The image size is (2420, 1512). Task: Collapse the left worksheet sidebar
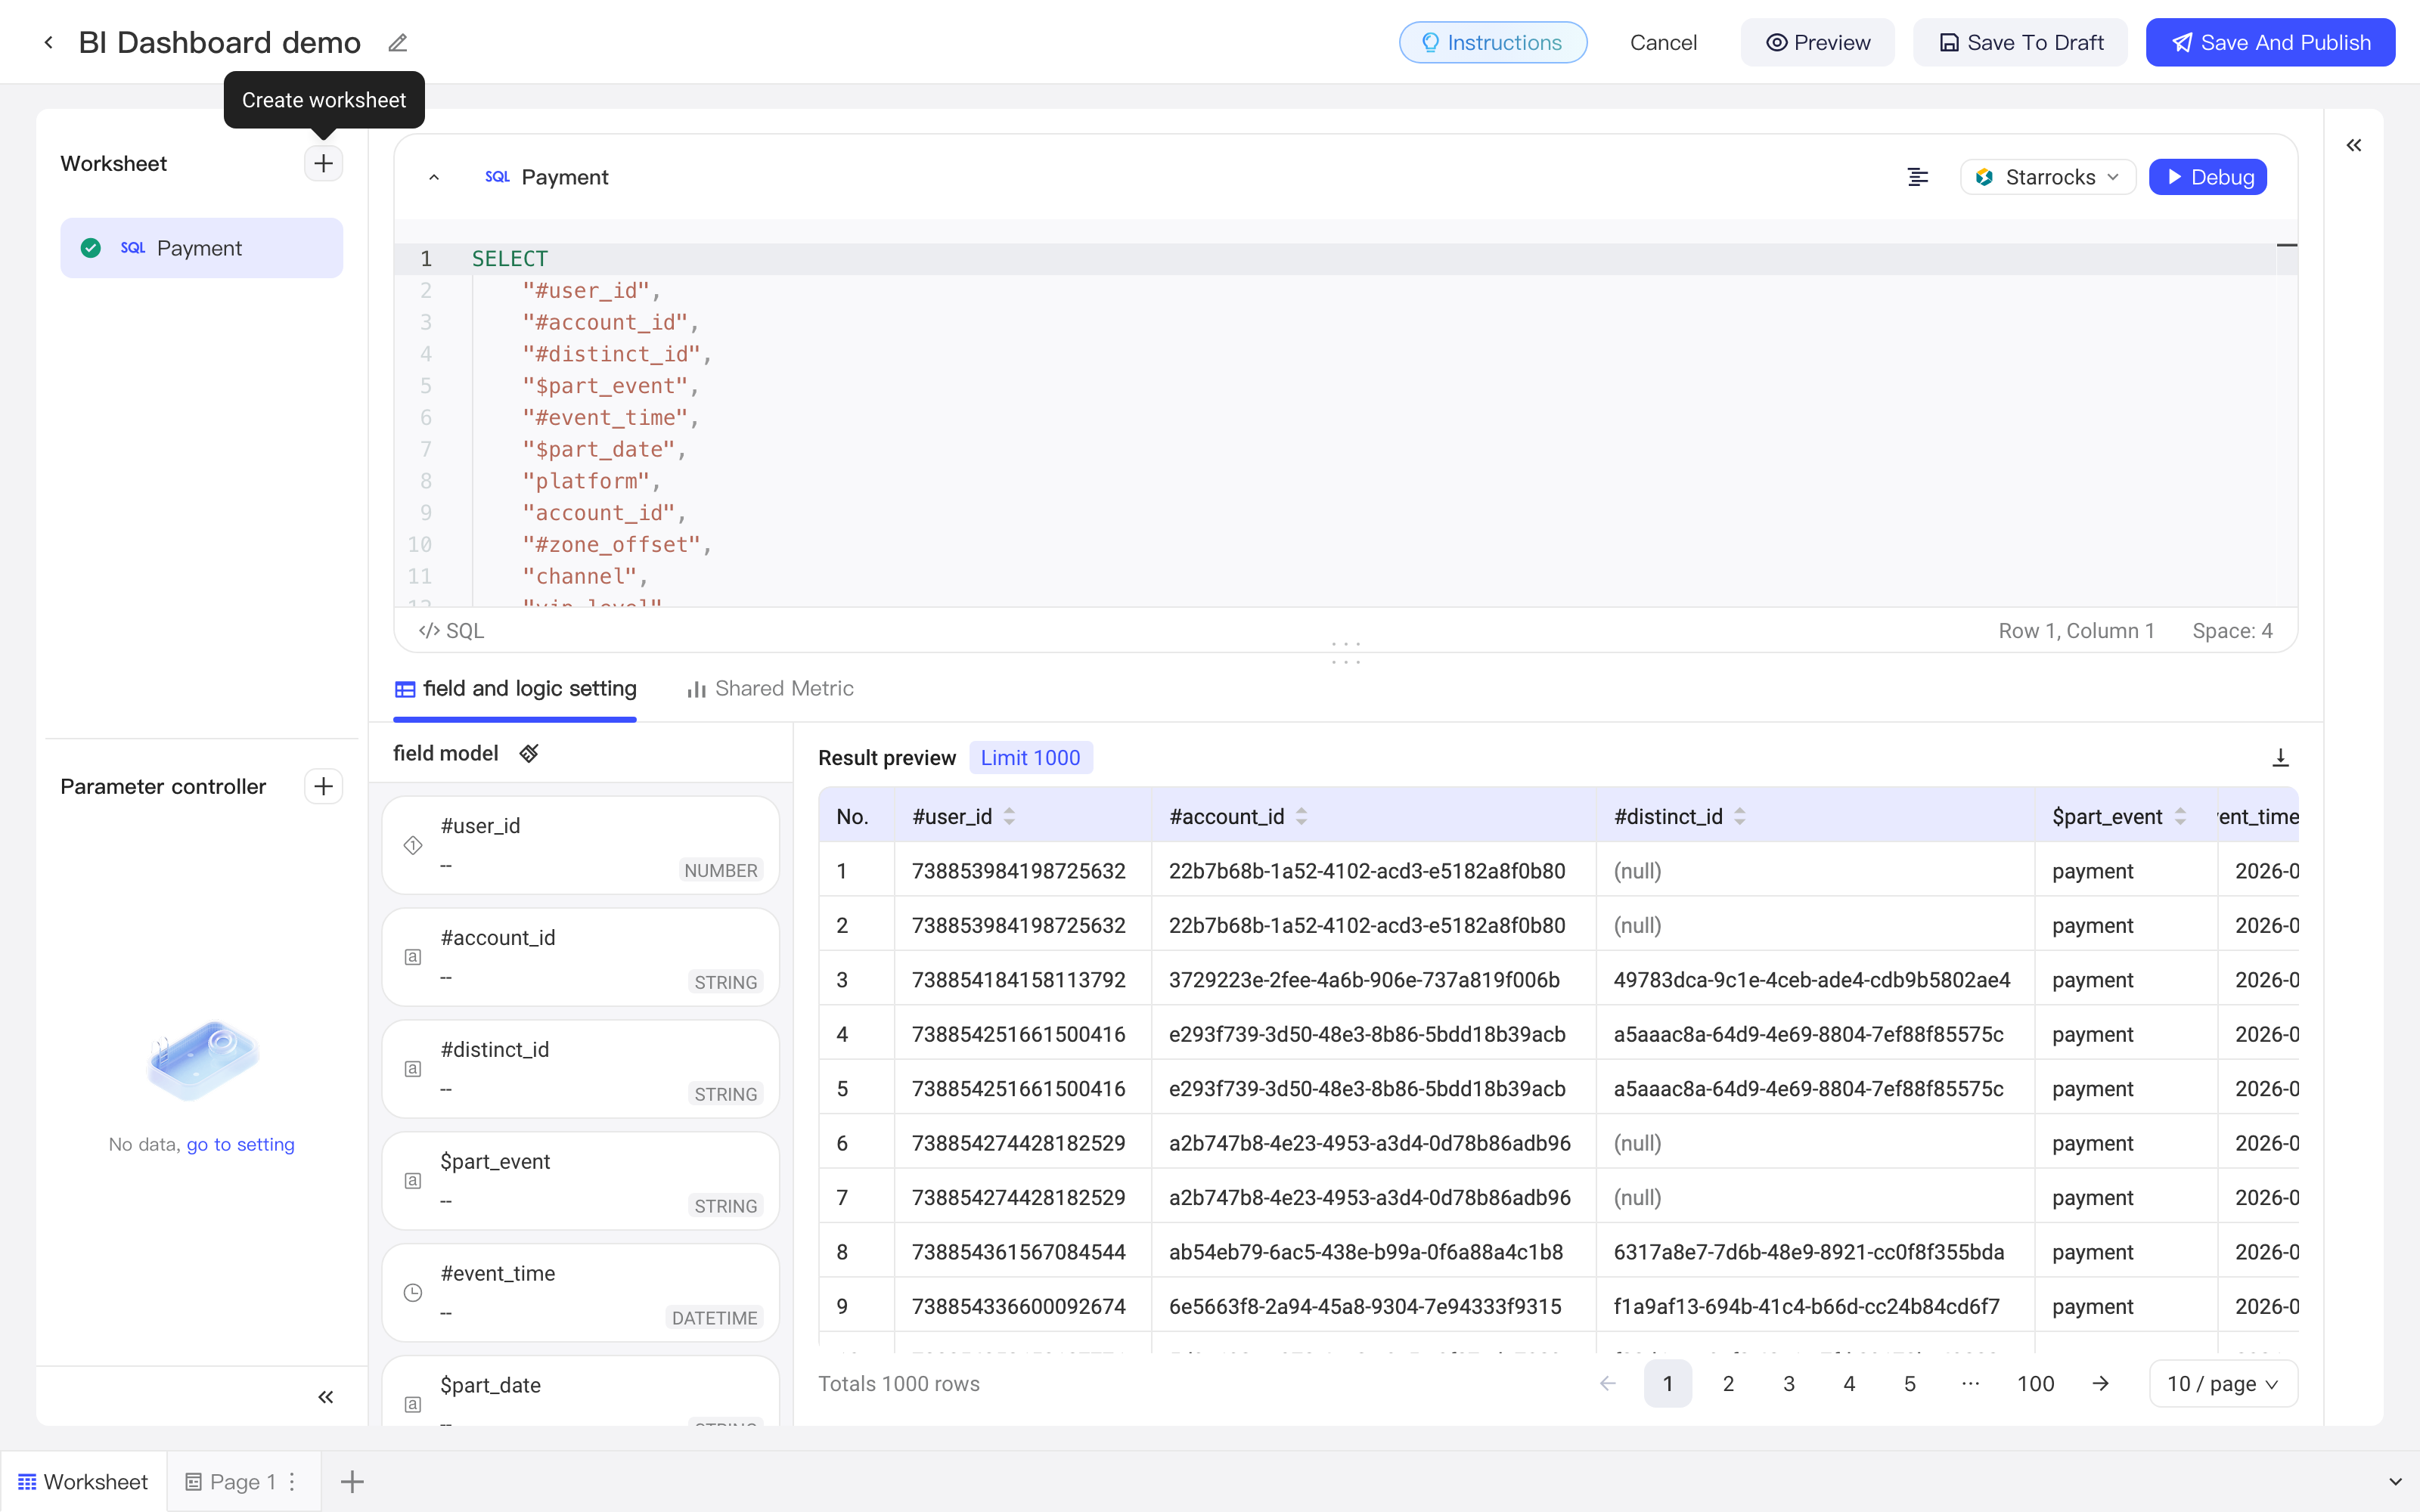click(x=326, y=1397)
